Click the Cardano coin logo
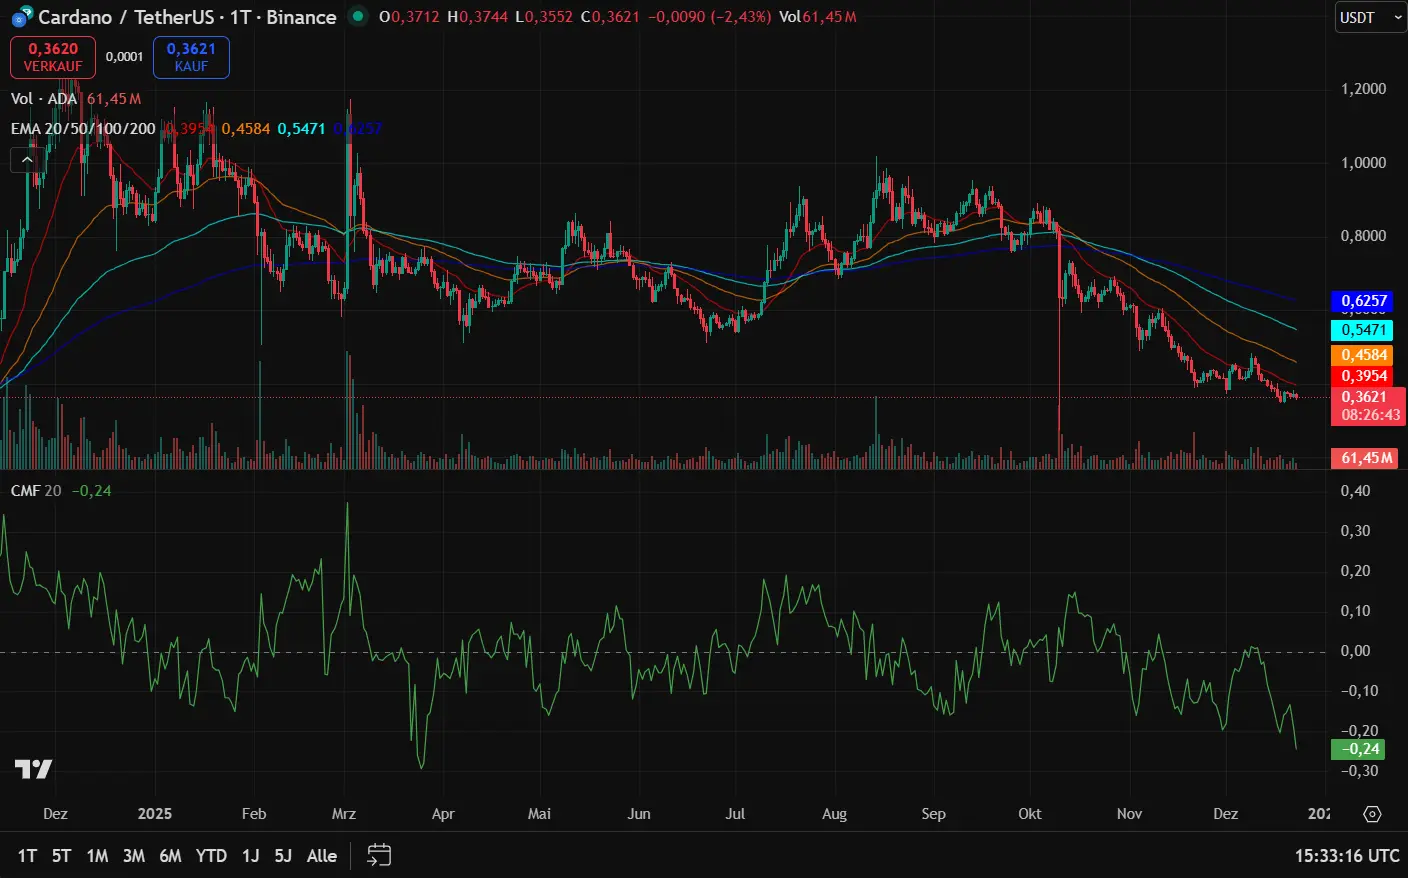 pos(20,17)
